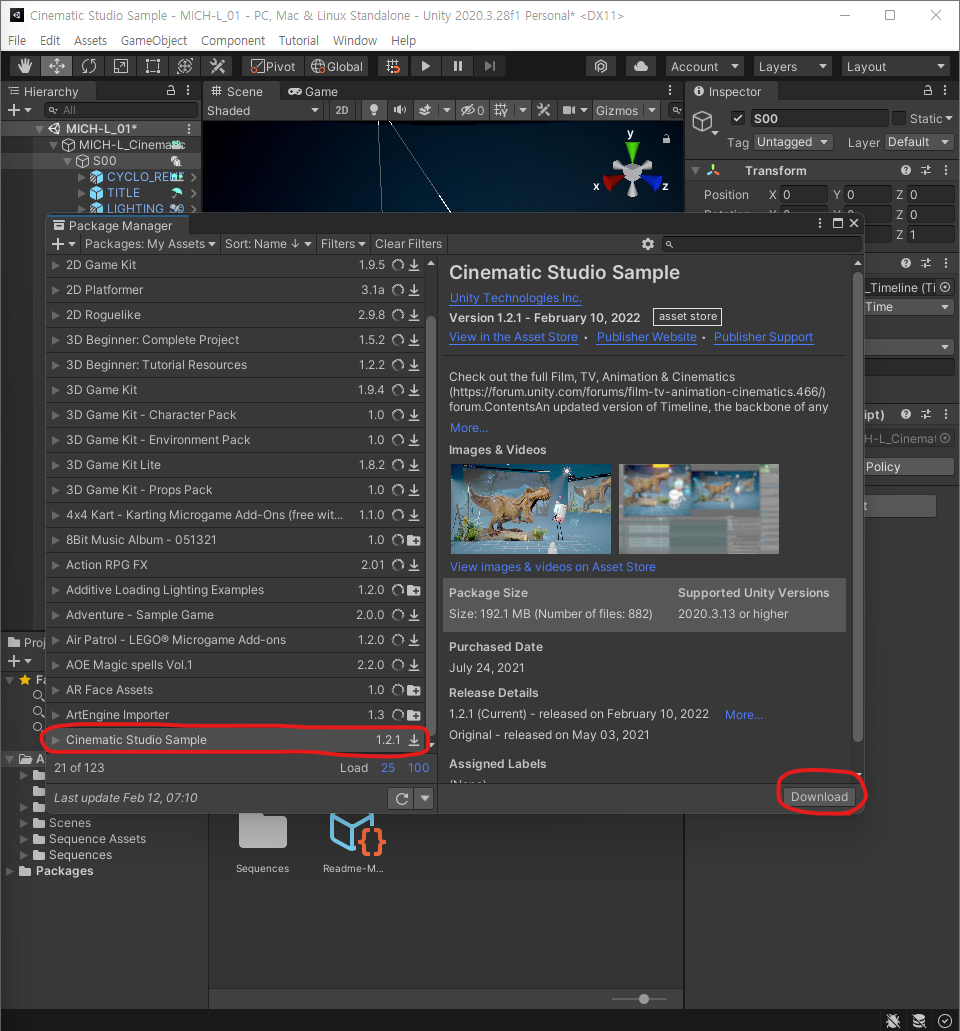The image size is (960, 1031).
Task: Toggle Pivot handle position
Action: [274, 66]
